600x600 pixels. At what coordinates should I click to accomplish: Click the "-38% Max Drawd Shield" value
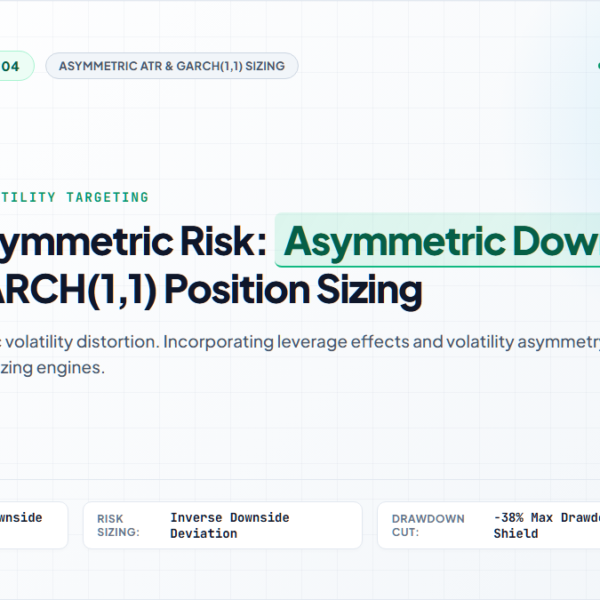(x=546, y=525)
